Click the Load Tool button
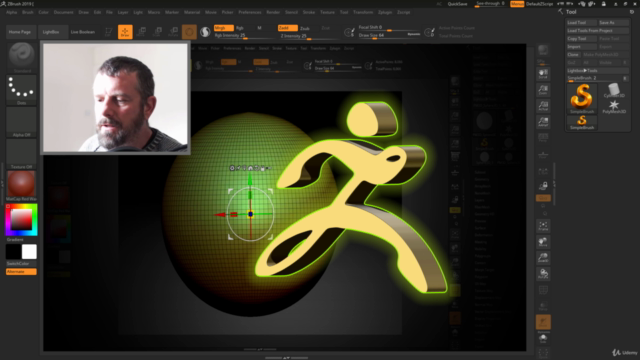The width and height of the screenshot is (640, 360). tap(581, 22)
